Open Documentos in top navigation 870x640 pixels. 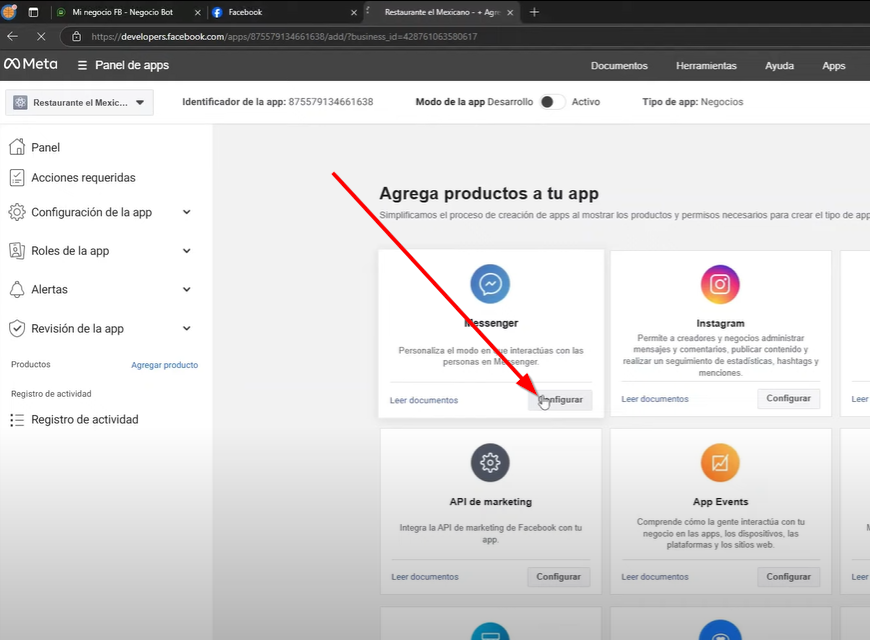coord(619,65)
